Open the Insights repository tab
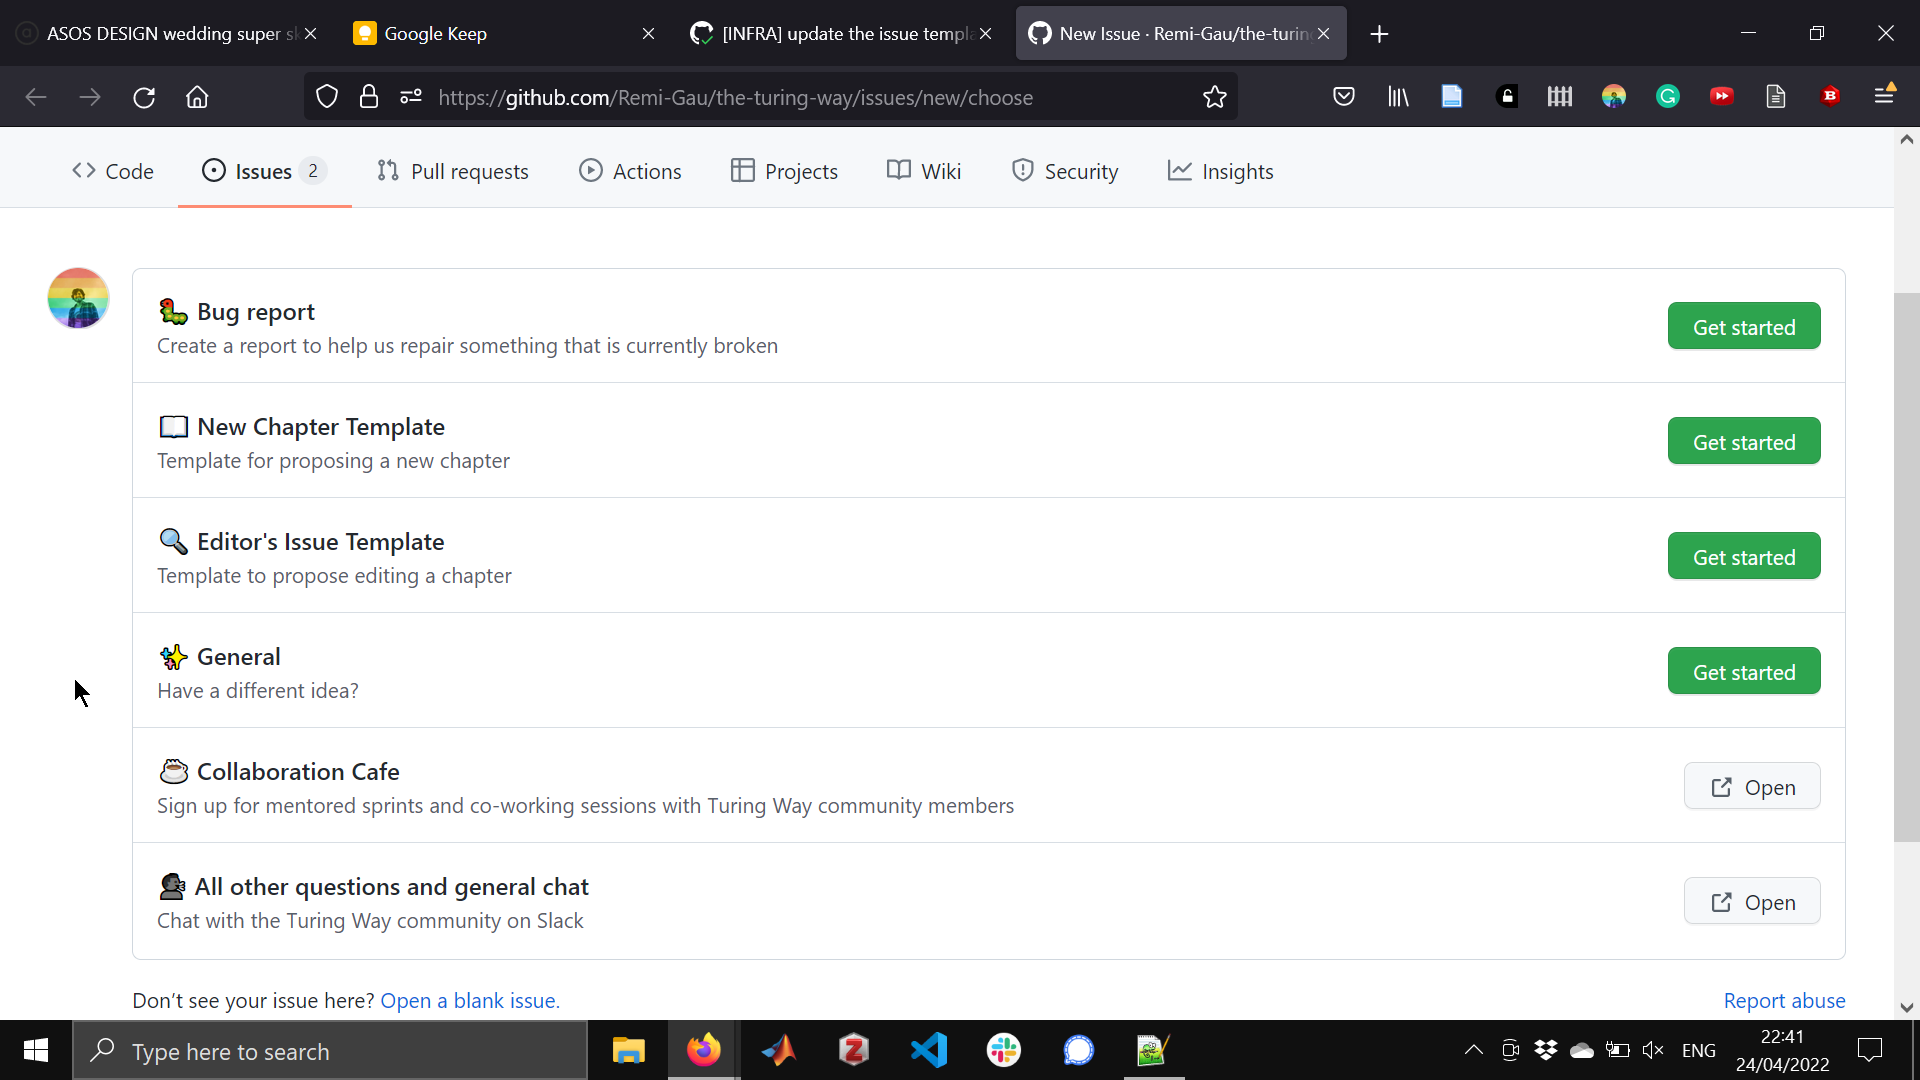Image resolution: width=1920 pixels, height=1080 pixels. (x=1220, y=171)
